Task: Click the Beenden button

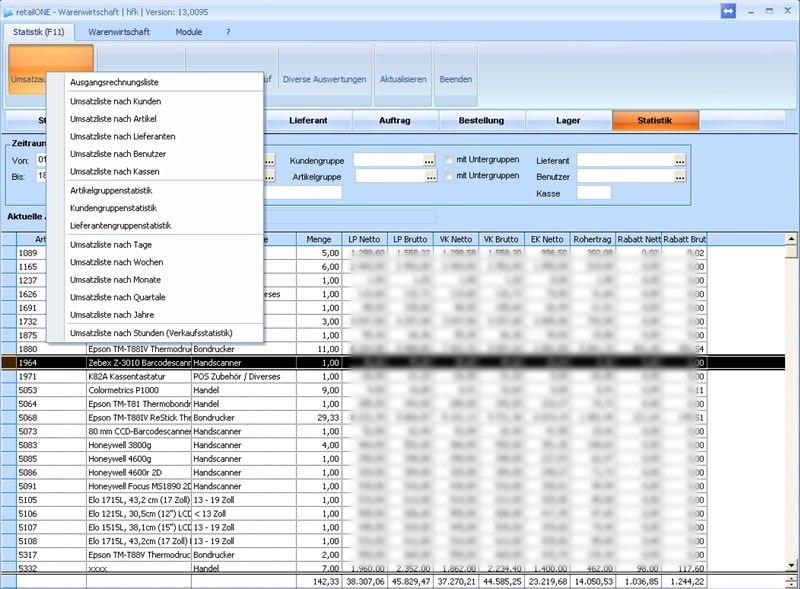Action: (455, 79)
